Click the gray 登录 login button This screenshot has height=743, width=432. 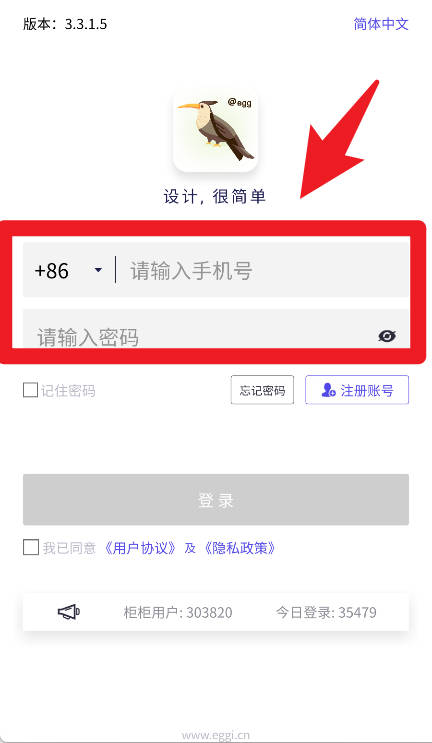click(216, 499)
